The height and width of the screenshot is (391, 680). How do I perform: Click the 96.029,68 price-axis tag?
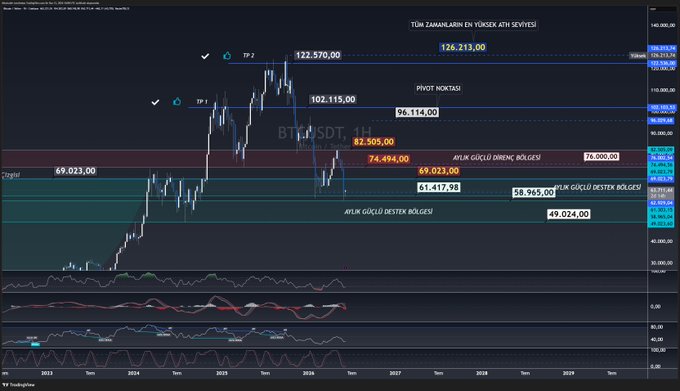pyautogui.click(x=661, y=121)
